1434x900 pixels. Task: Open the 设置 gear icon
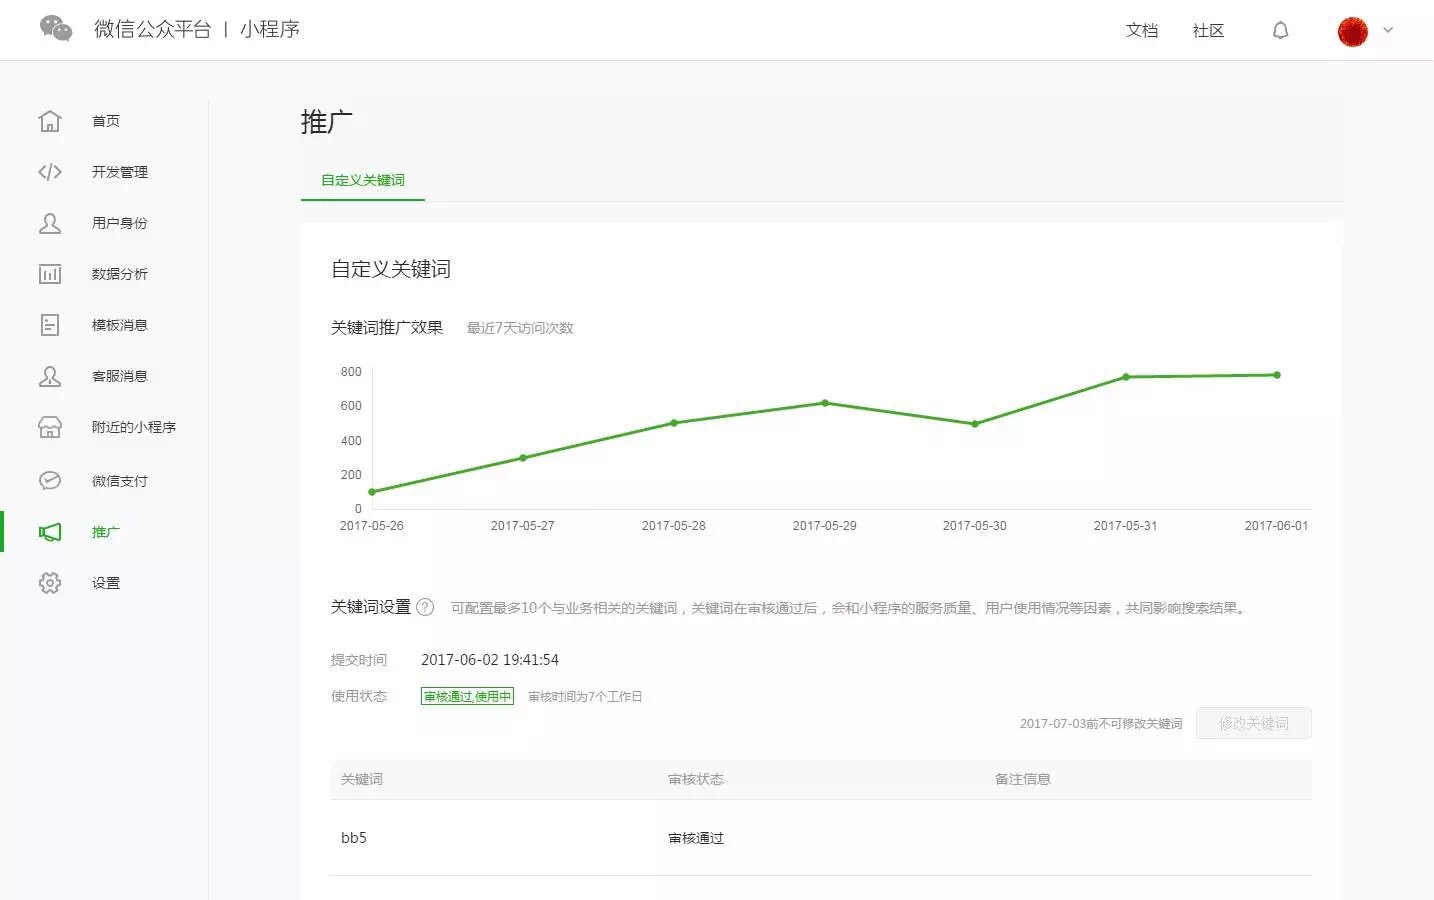click(50, 583)
